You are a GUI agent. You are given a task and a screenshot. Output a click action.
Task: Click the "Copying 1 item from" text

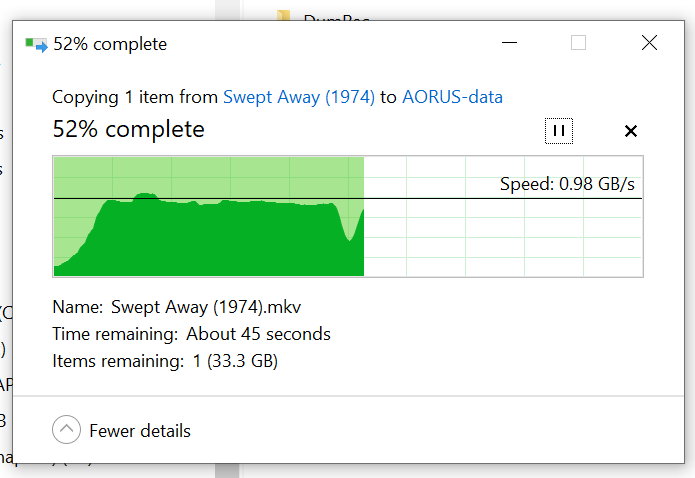[x=135, y=97]
